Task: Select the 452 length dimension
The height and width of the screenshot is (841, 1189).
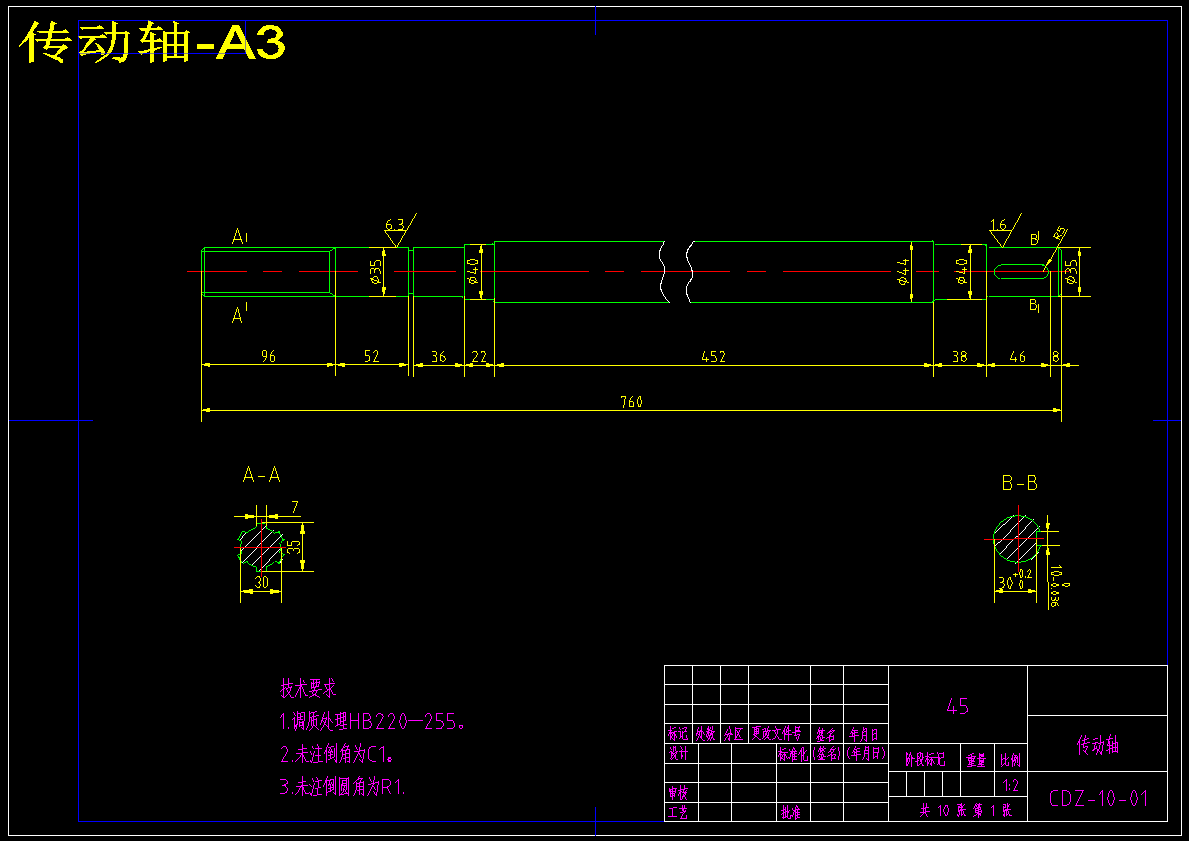Action: click(714, 356)
